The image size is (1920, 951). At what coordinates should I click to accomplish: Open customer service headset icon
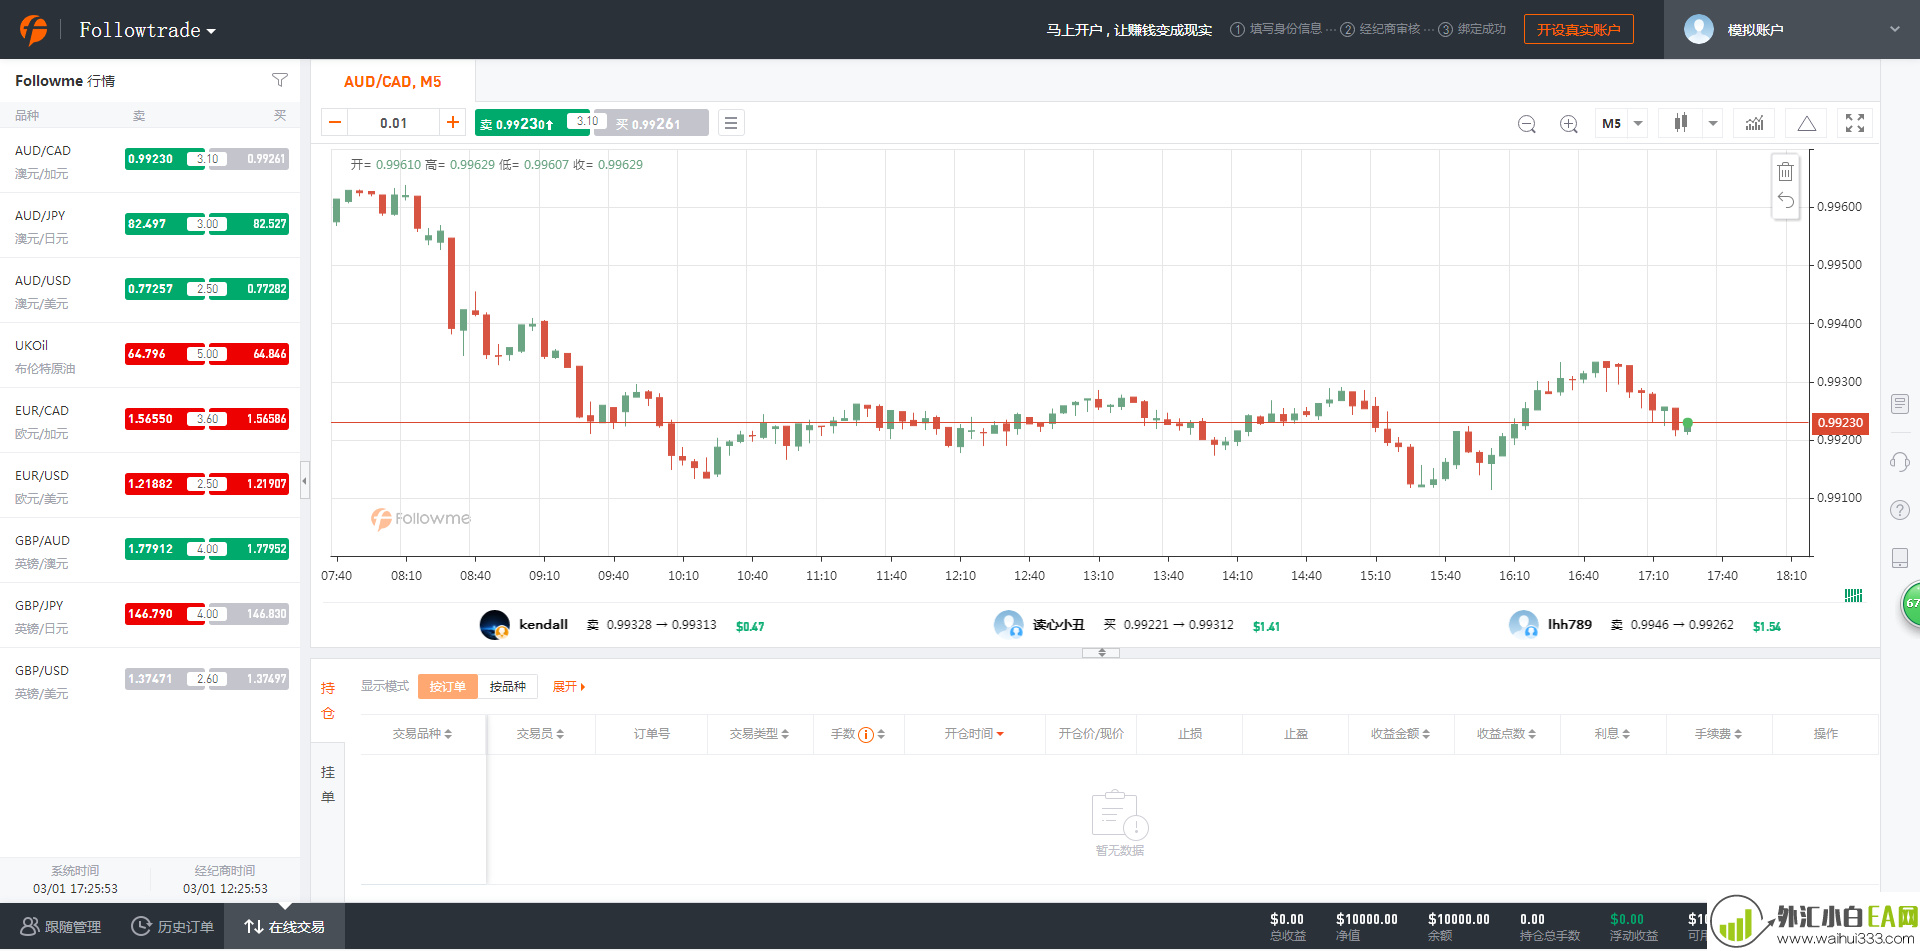click(1900, 462)
